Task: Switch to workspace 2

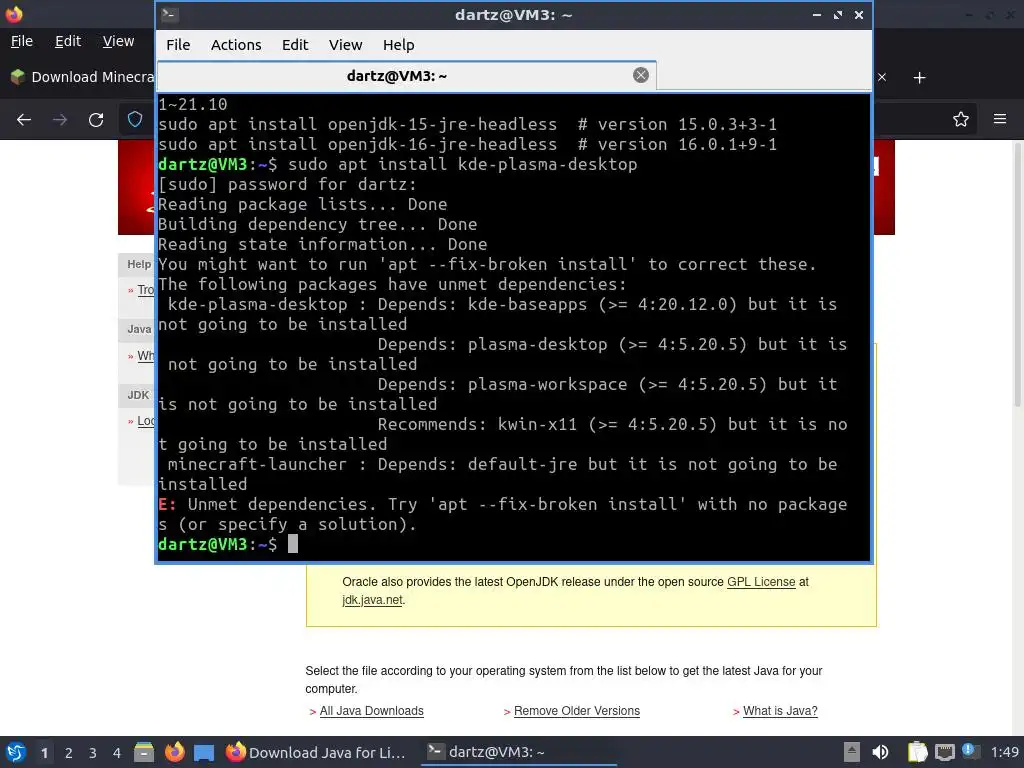Action: [69, 753]
